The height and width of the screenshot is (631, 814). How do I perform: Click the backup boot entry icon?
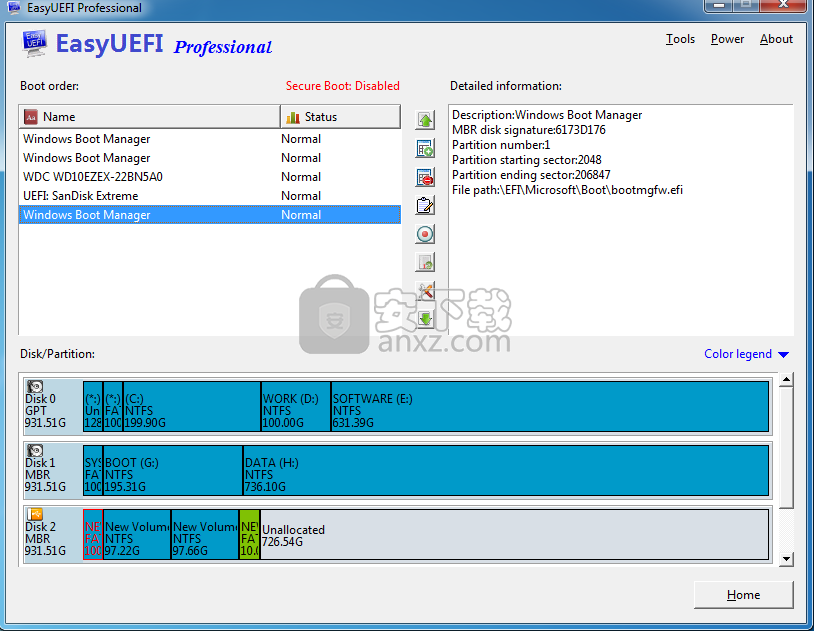[x=425, y=262]
